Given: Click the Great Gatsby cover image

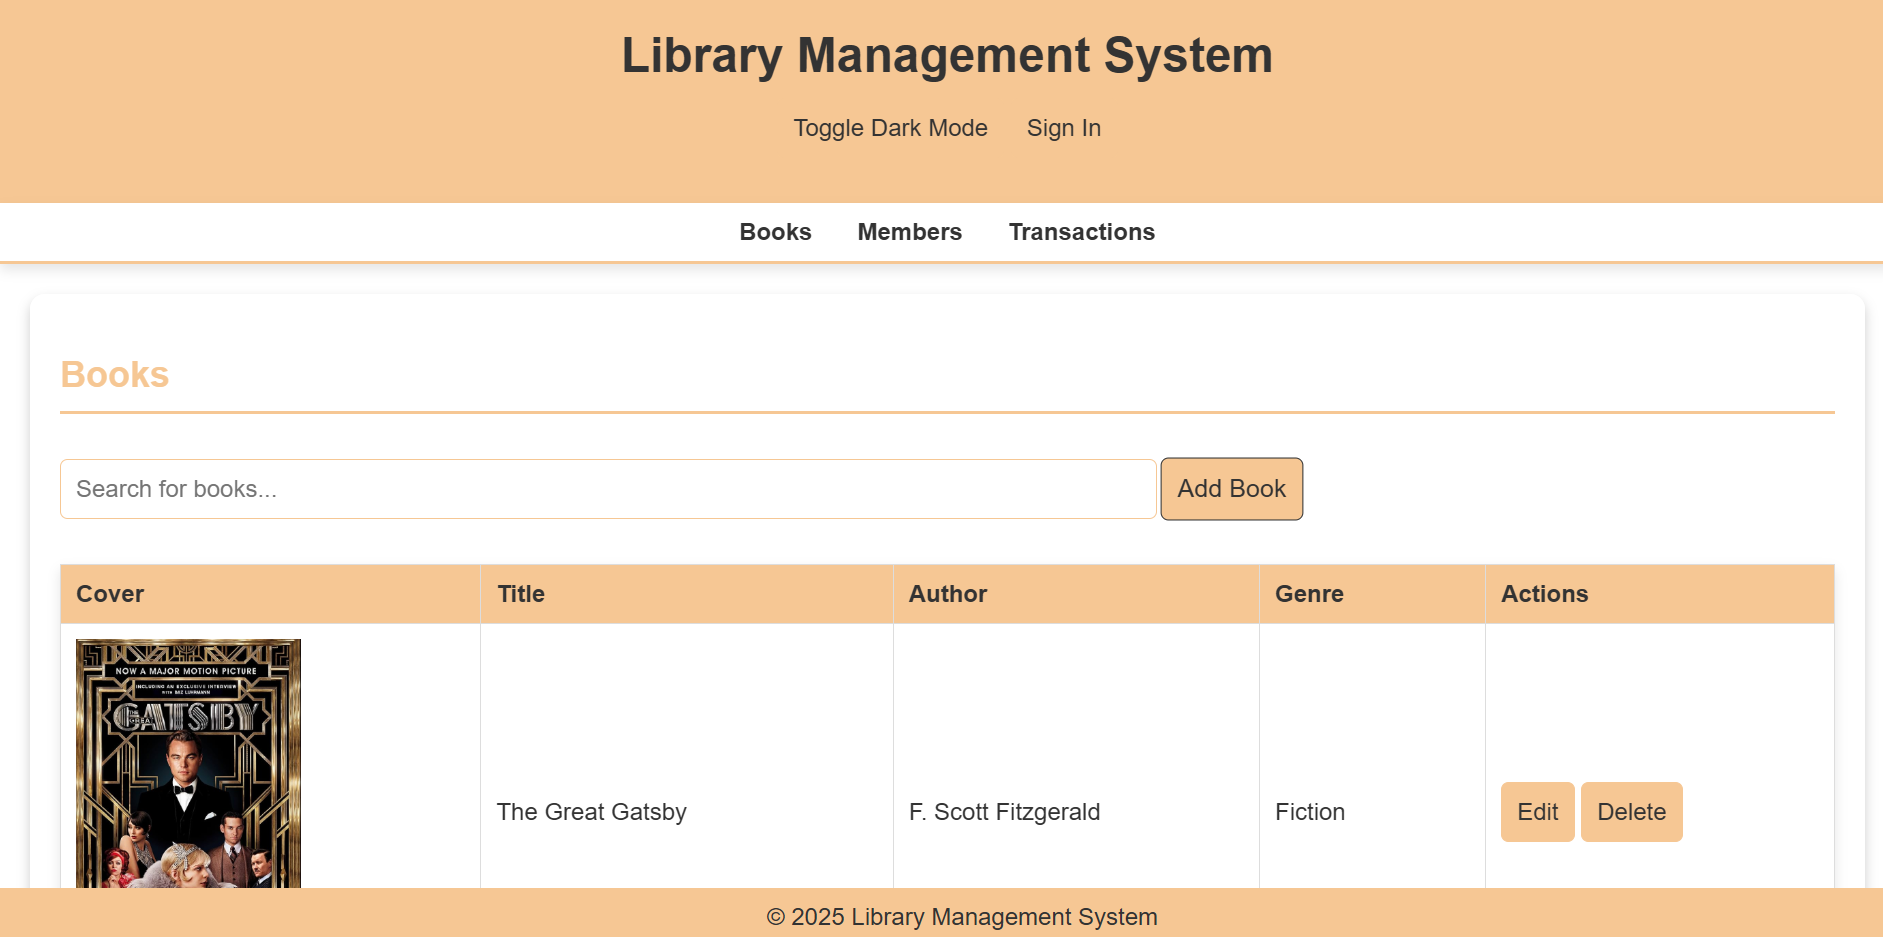Looking at the screenshot, I should tap(188, 763).
